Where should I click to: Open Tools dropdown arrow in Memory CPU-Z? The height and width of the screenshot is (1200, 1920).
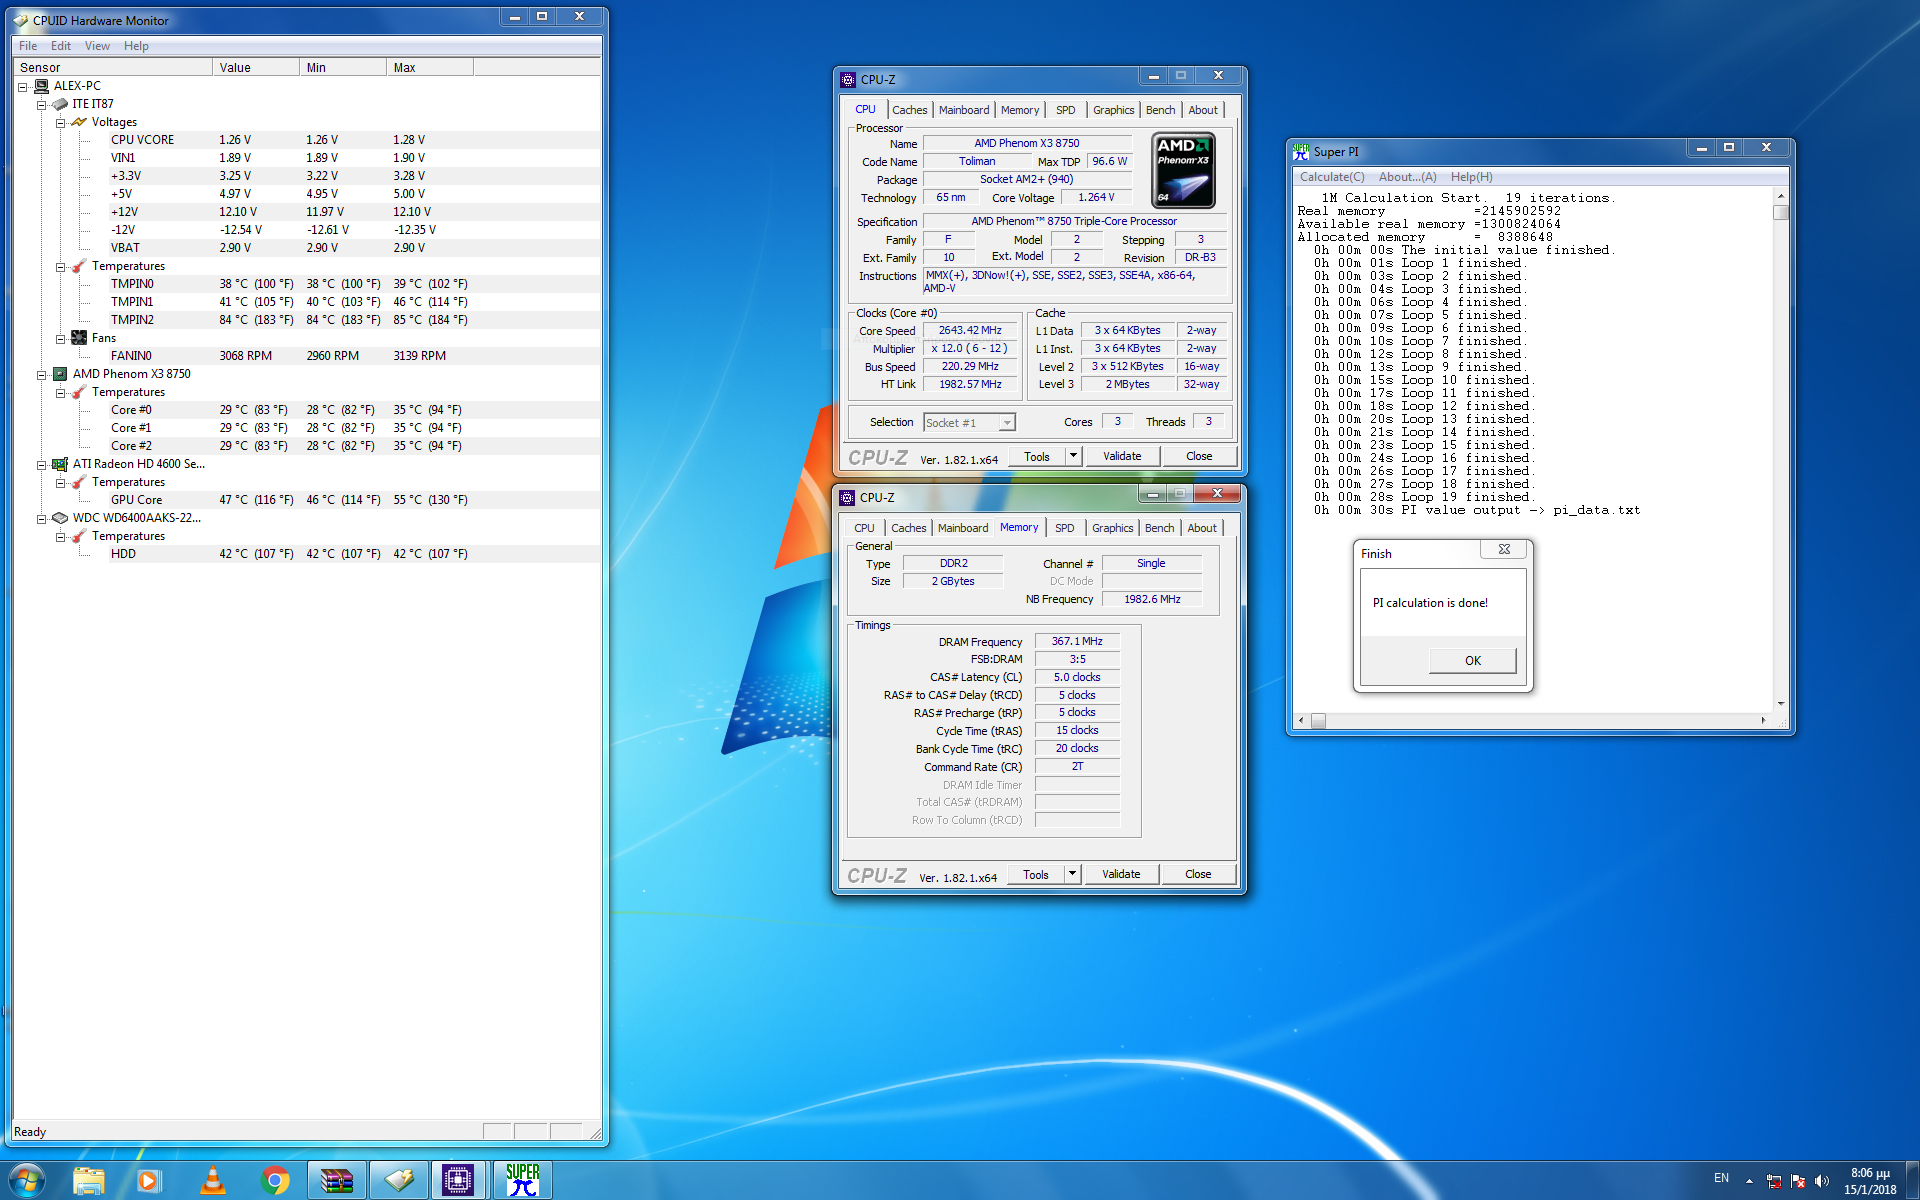click(x=1072, y=874)
